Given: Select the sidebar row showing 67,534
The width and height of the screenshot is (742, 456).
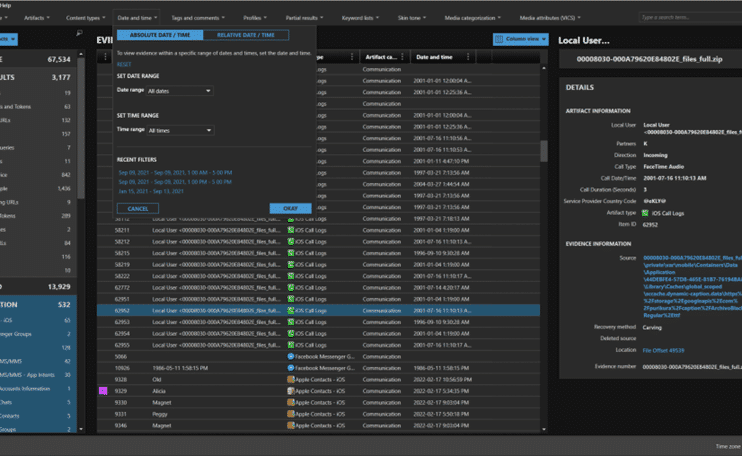Looking at the screenshot, I should pyautogui.click(x=38, y=59).
